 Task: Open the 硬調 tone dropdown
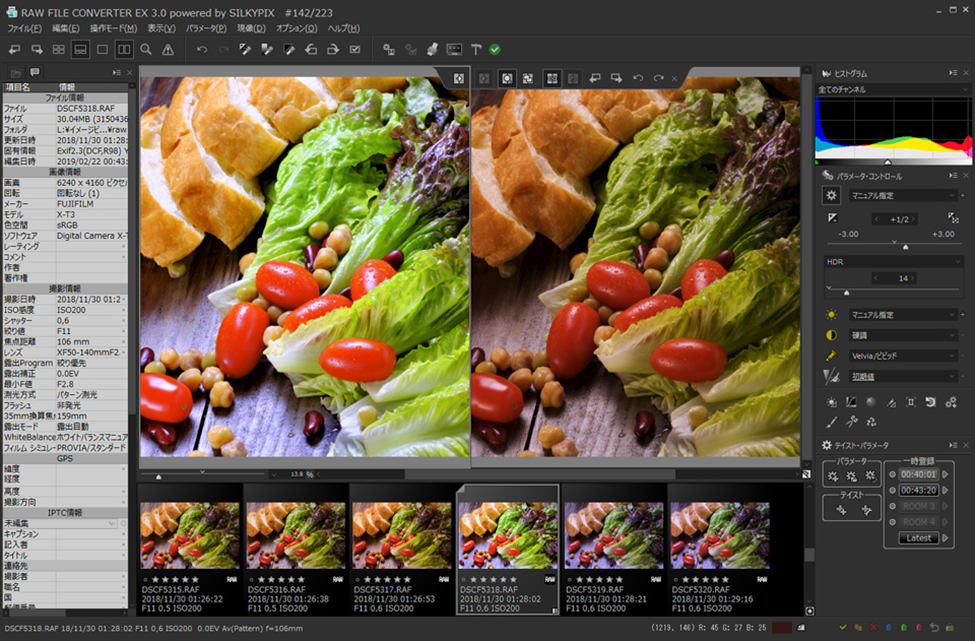point(903,335)
